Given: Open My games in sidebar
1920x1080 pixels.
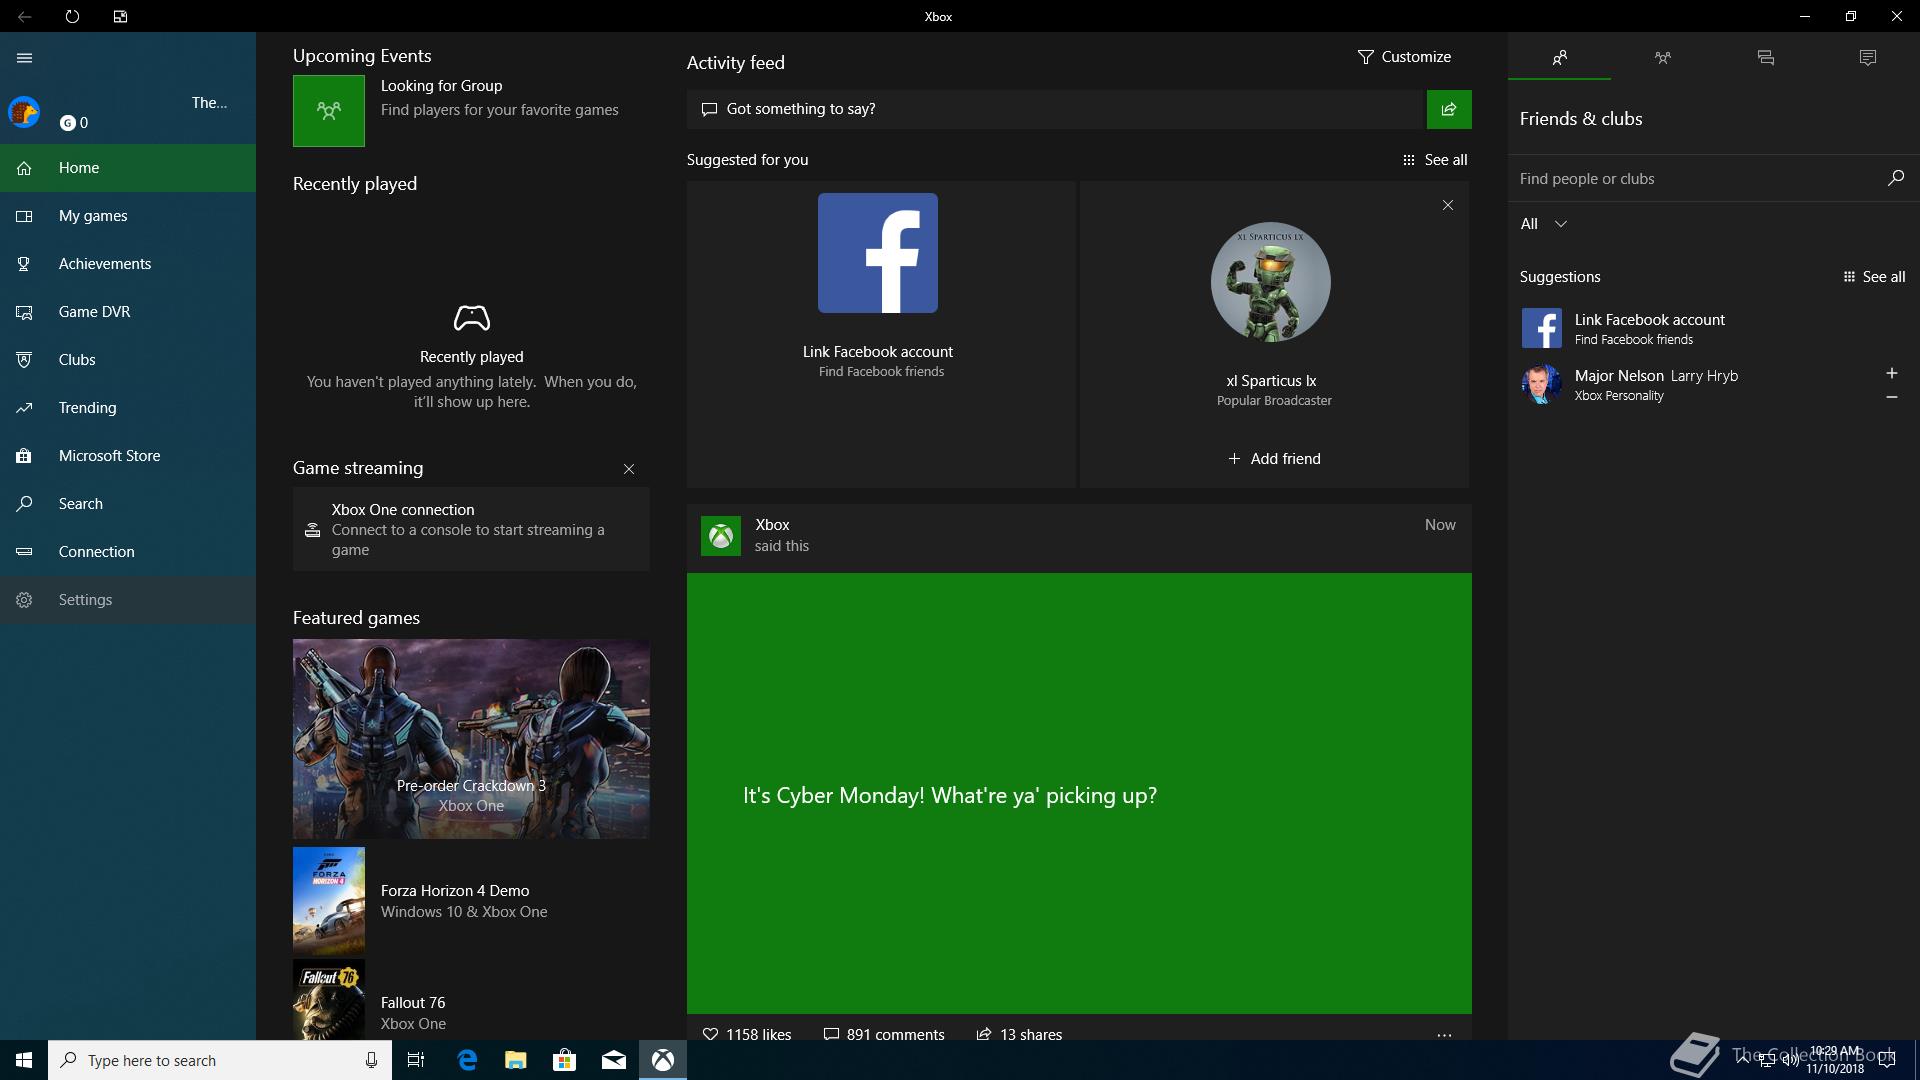Looking at the screenshot, I should pos(128,216).
